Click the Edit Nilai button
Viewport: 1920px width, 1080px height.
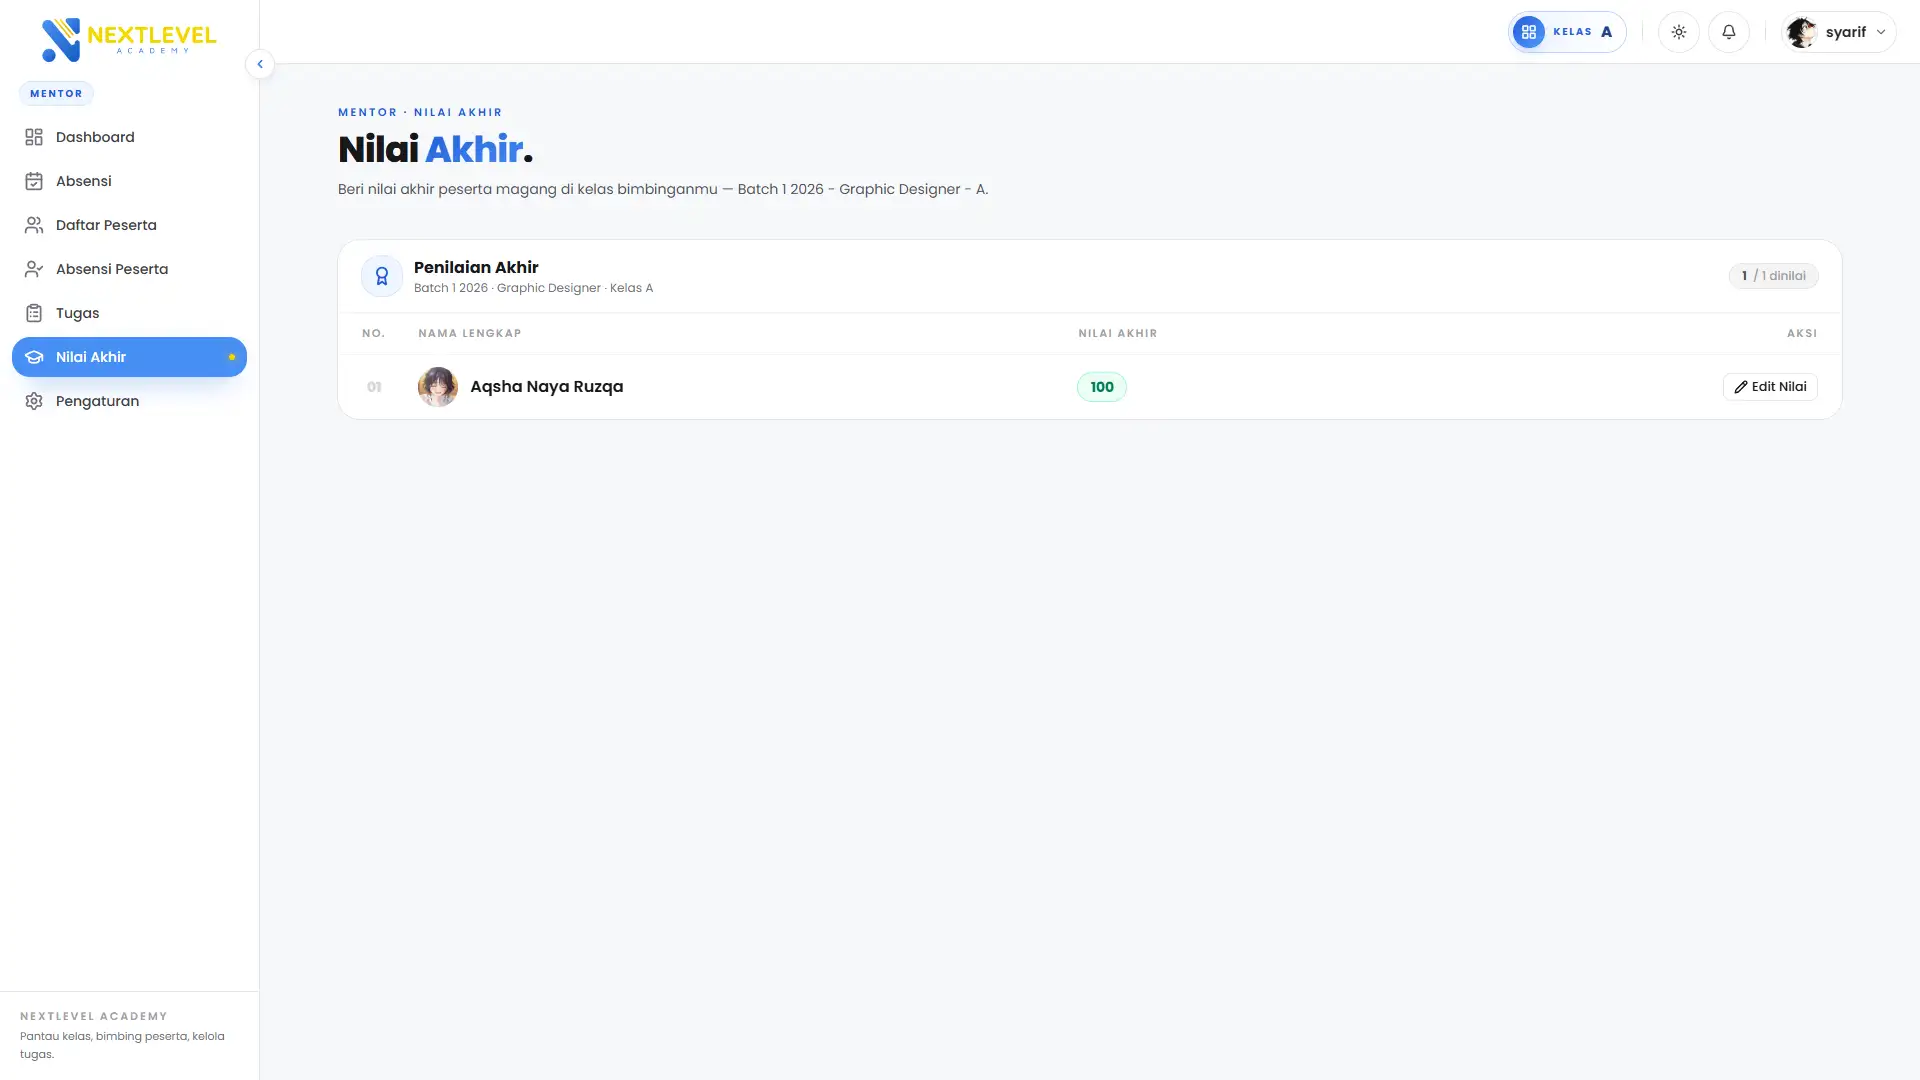pos(1770,387)
